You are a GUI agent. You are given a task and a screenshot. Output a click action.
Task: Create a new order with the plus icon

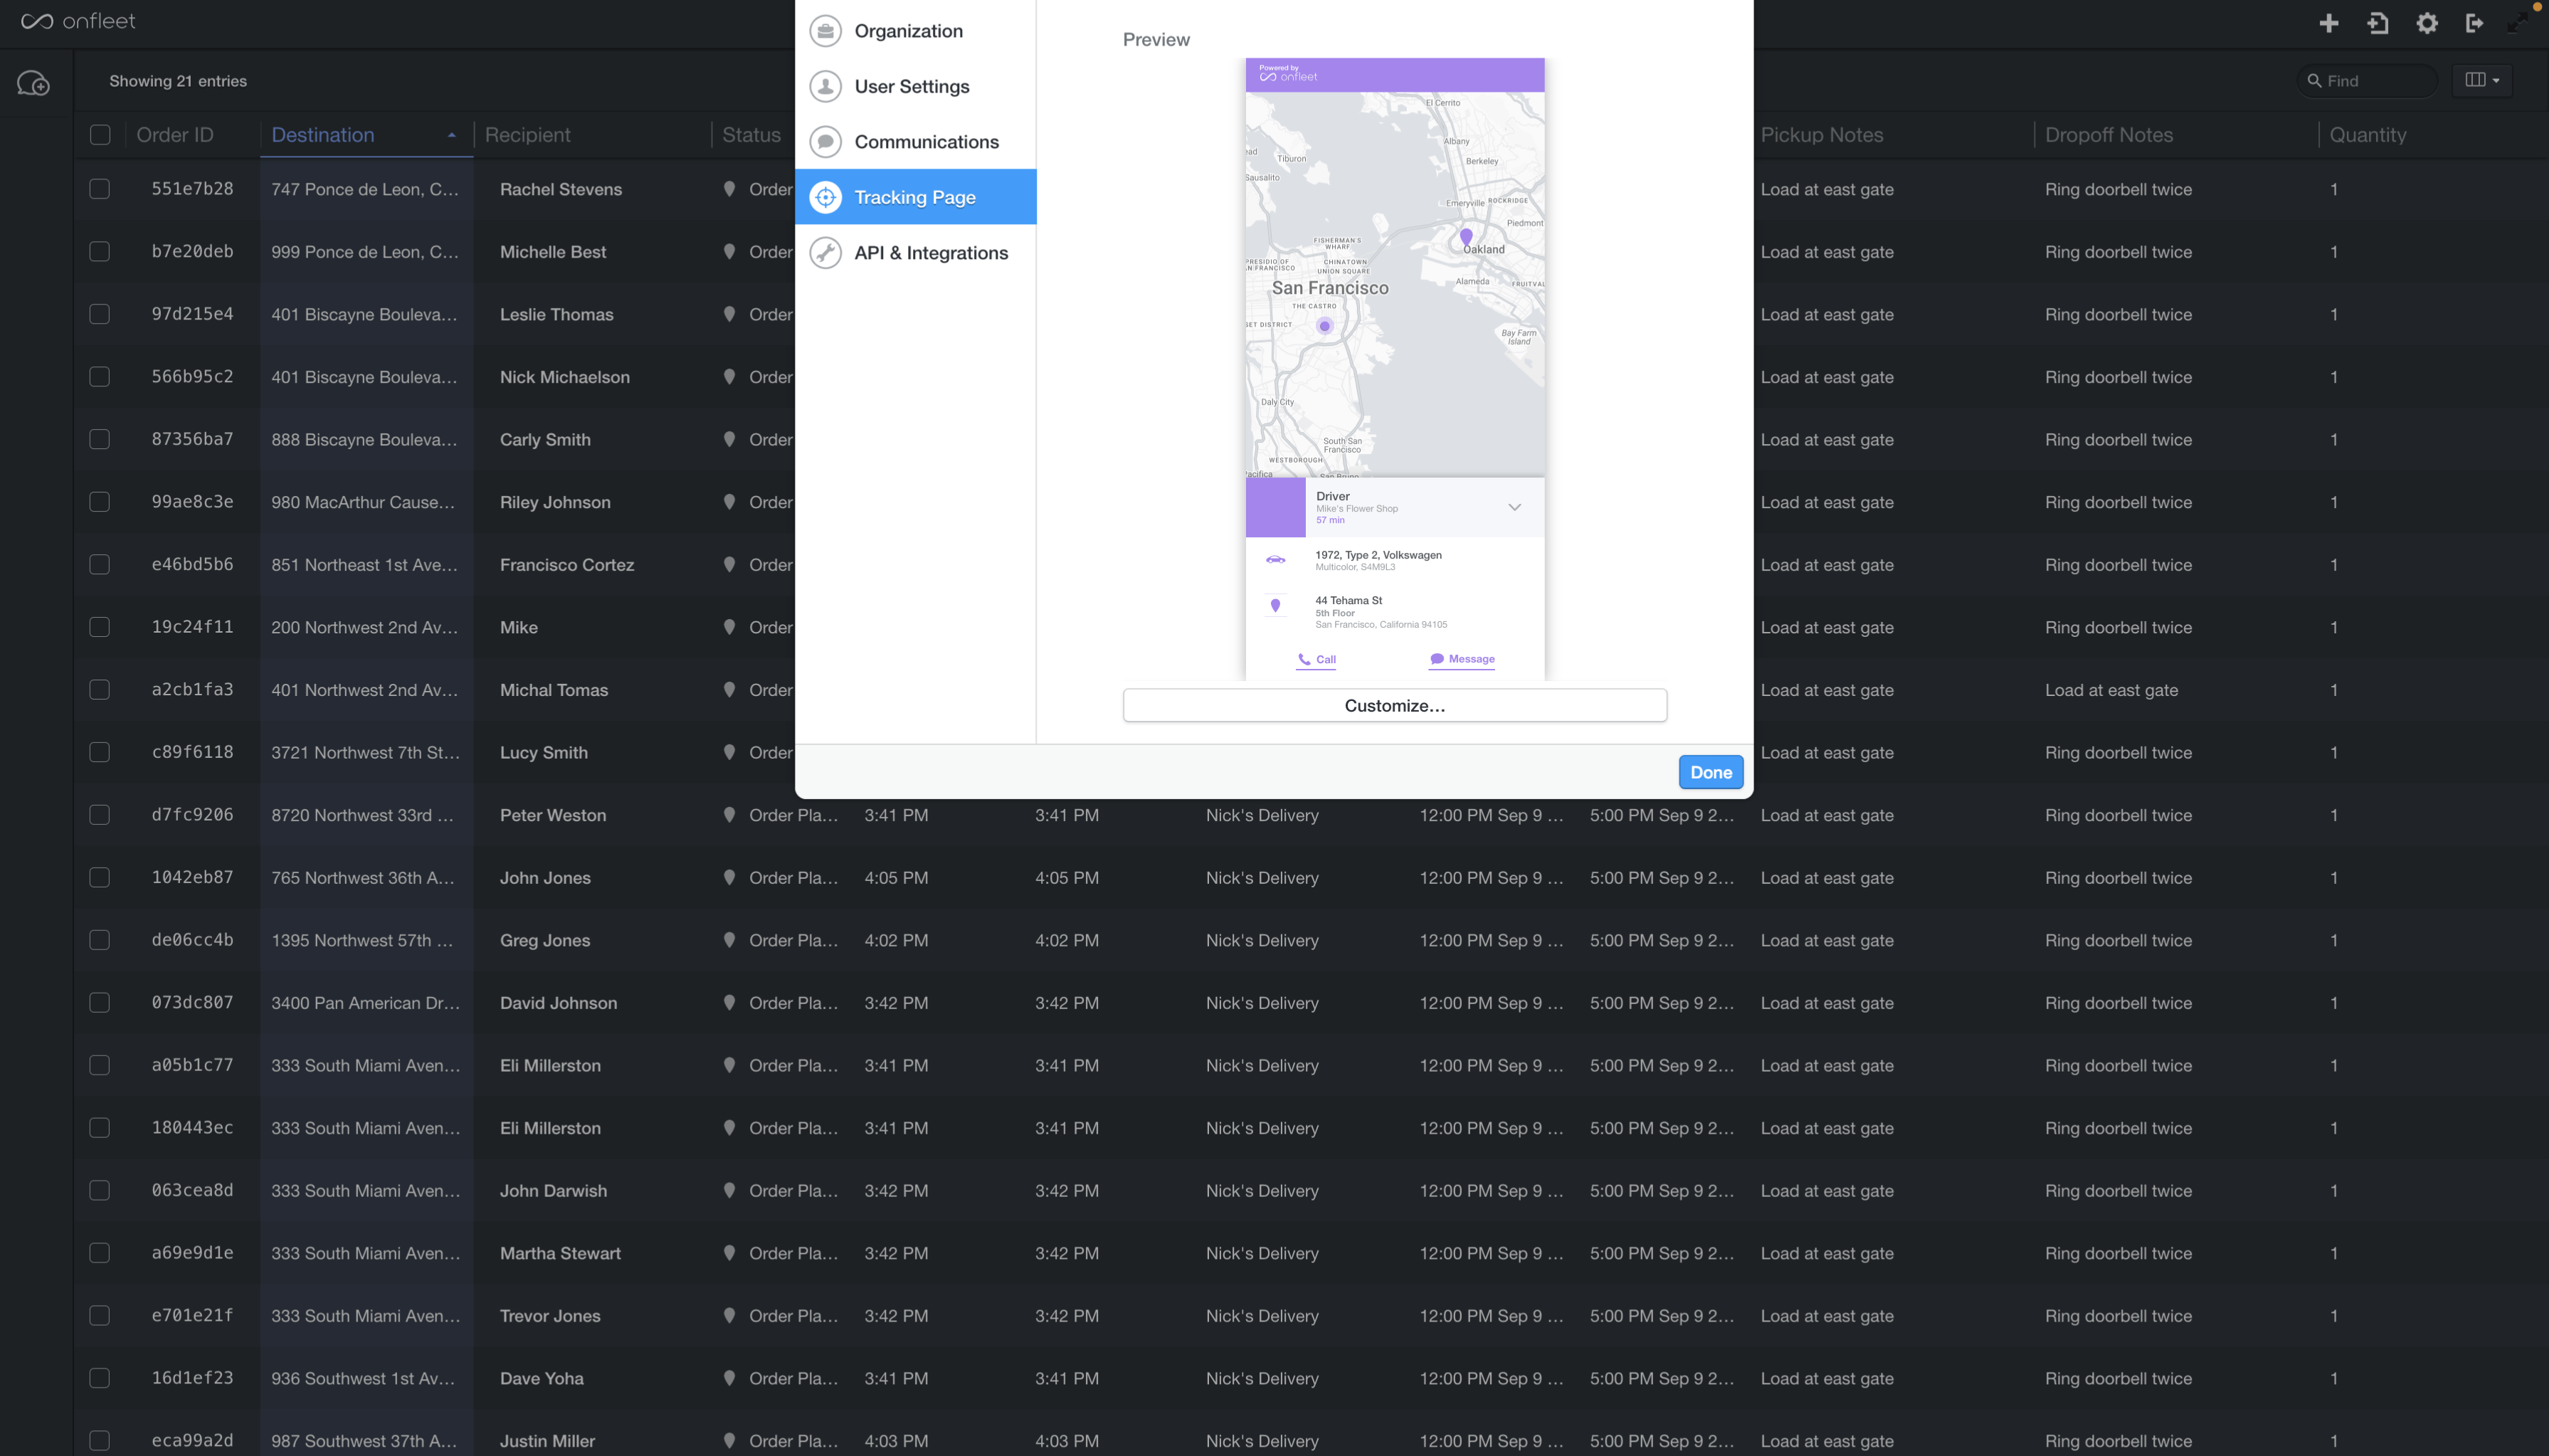pyautogui.click(x=2328, y=22)
